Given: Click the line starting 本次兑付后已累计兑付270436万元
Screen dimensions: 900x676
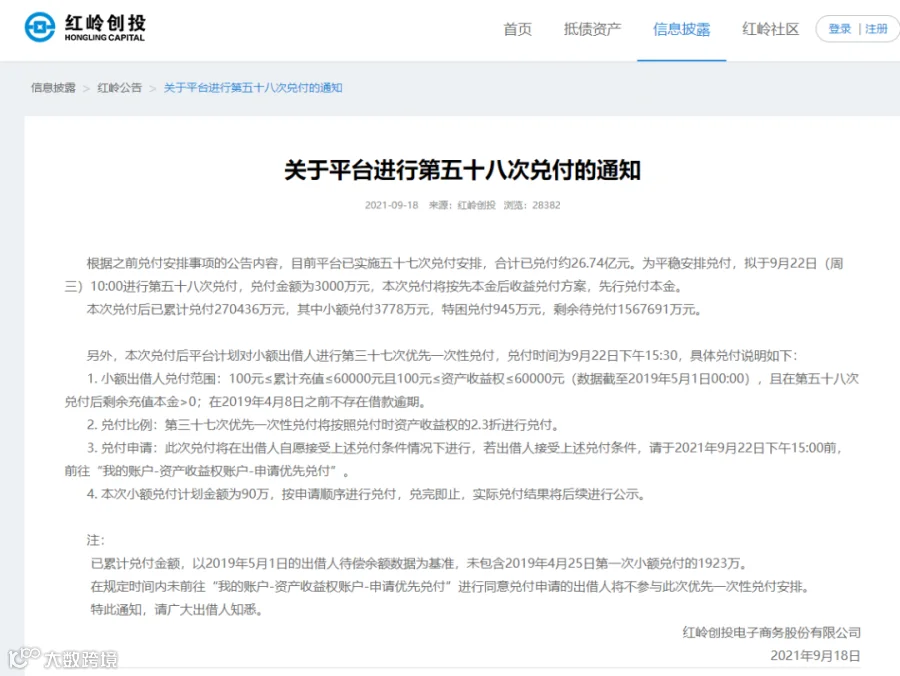Looking at the screenshot, I should click(x=394, y=310).
